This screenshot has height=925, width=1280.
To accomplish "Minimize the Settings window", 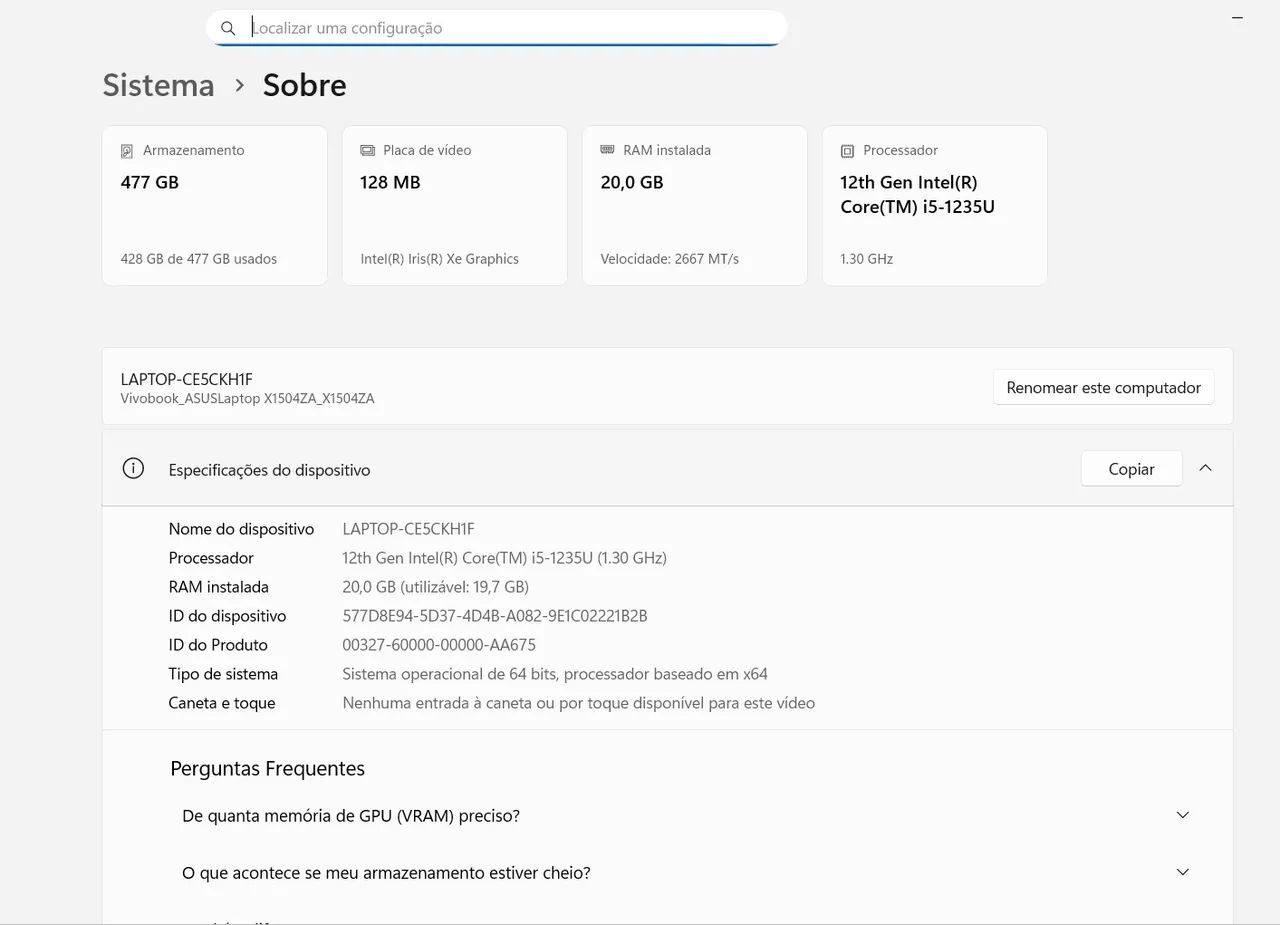I will [1238, 17].
